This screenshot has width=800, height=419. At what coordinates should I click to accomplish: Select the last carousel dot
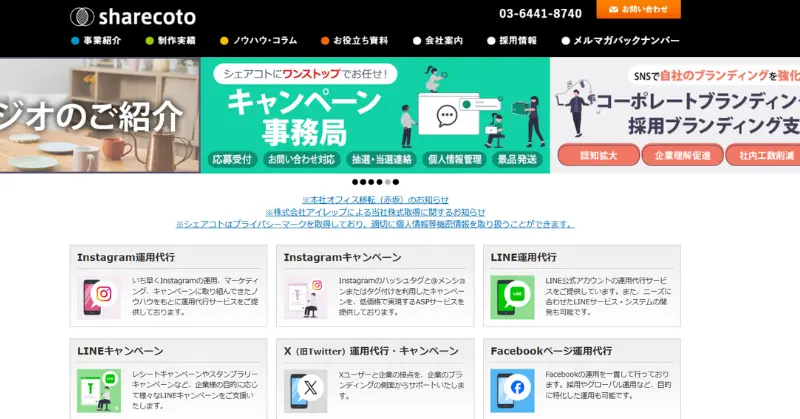click(x=396, y=182)
